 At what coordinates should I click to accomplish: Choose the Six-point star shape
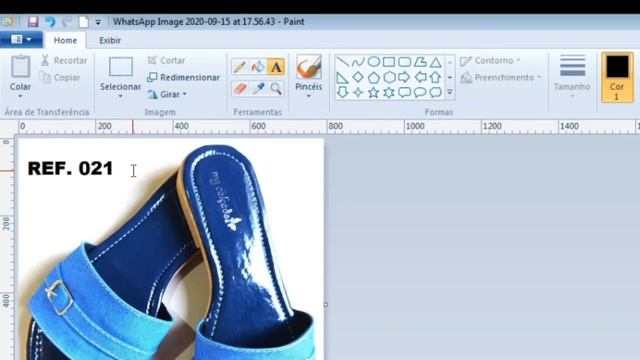389,93
